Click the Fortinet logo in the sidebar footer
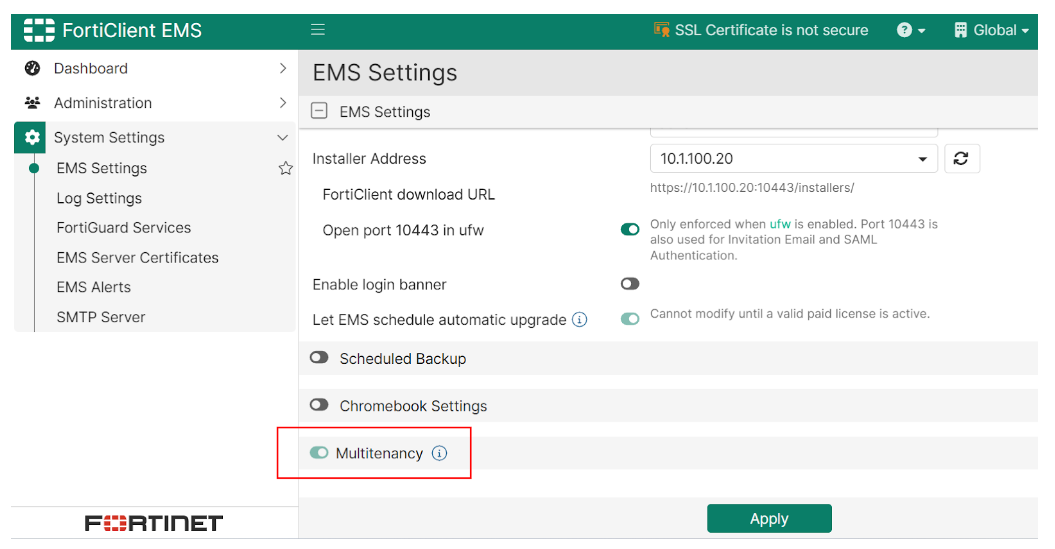The width and height of the screenshot is (1055, 549). [153, 523]
